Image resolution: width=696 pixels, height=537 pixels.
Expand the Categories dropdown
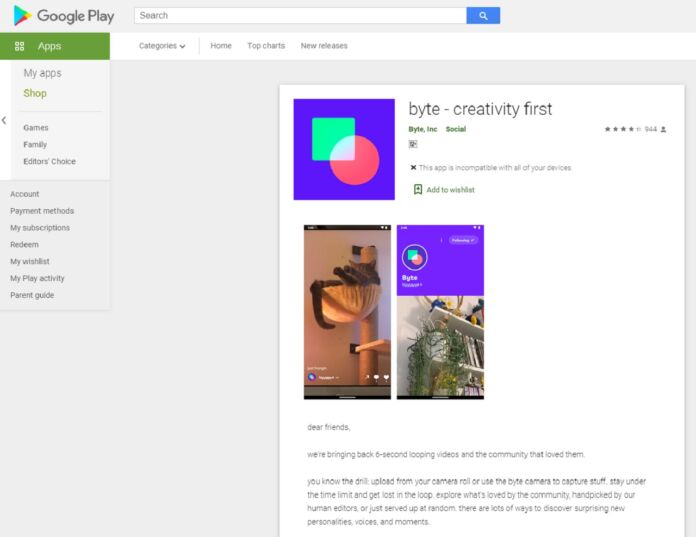click(x=162, y=46)
